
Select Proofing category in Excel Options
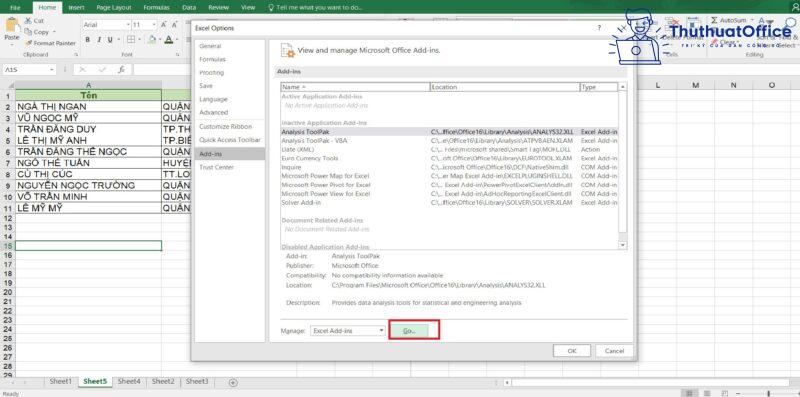tap(230, 72)
